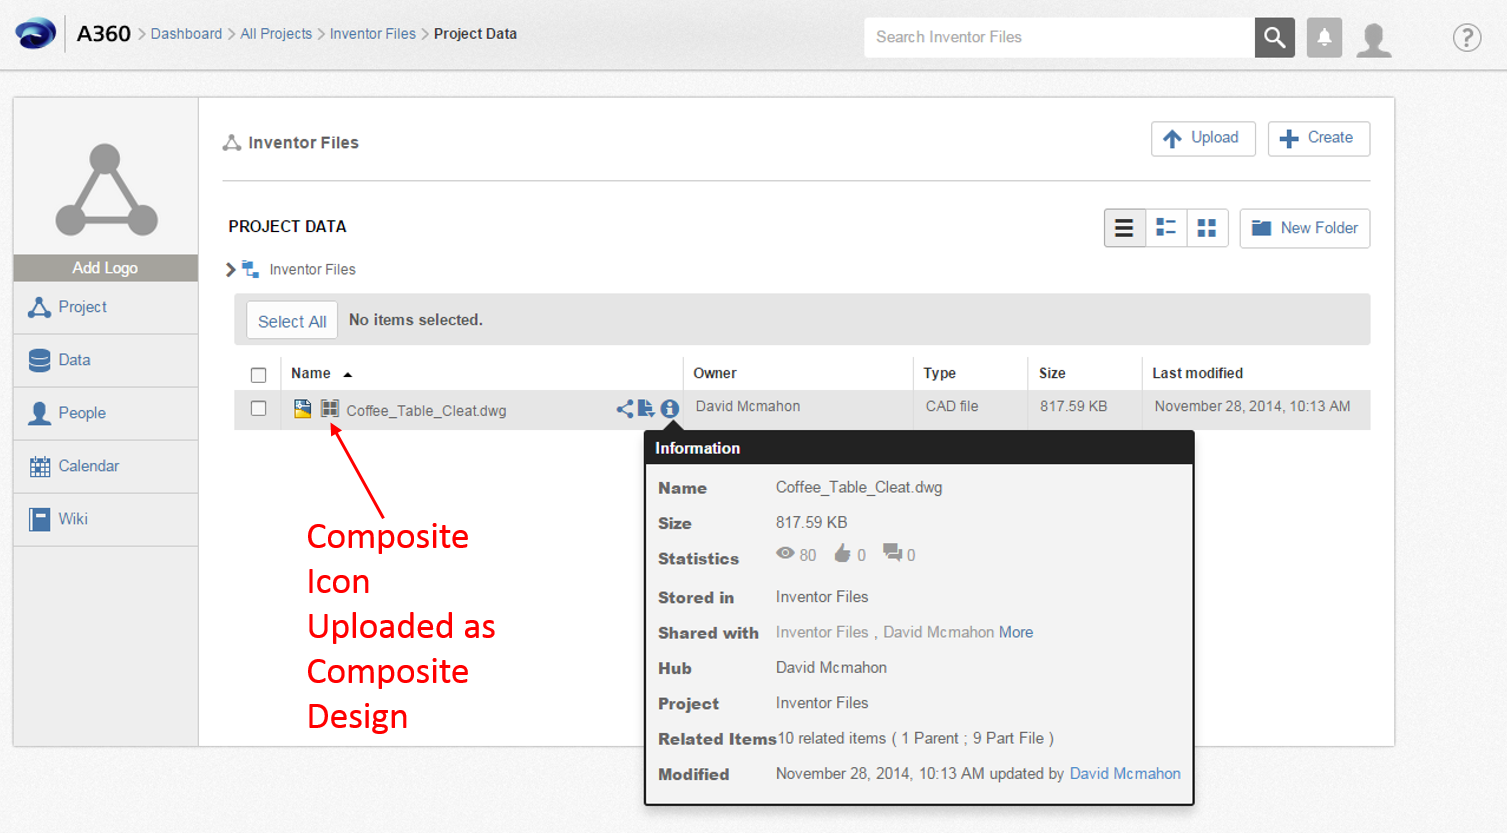Switch to detailed list view layout
The width and height of the screenshot is (1507, 833).
(x=1165, y=228)
